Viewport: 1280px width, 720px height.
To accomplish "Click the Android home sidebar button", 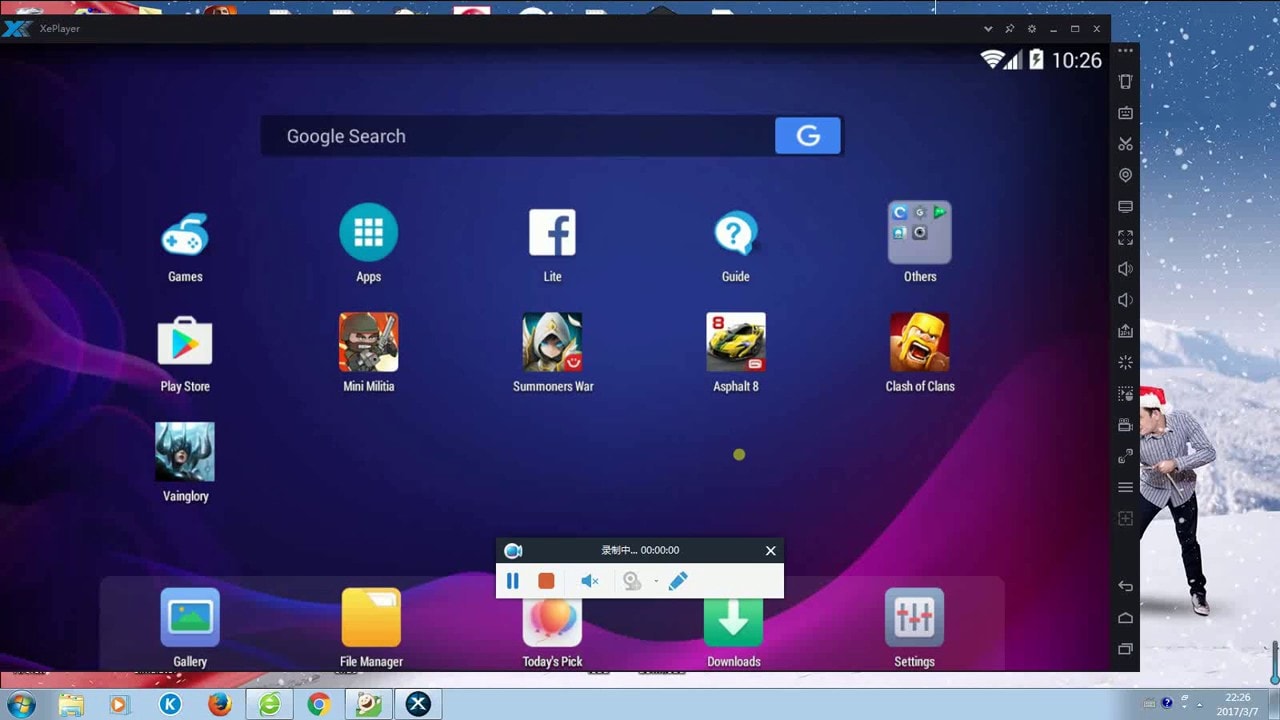I will (x=1125, y=617).
